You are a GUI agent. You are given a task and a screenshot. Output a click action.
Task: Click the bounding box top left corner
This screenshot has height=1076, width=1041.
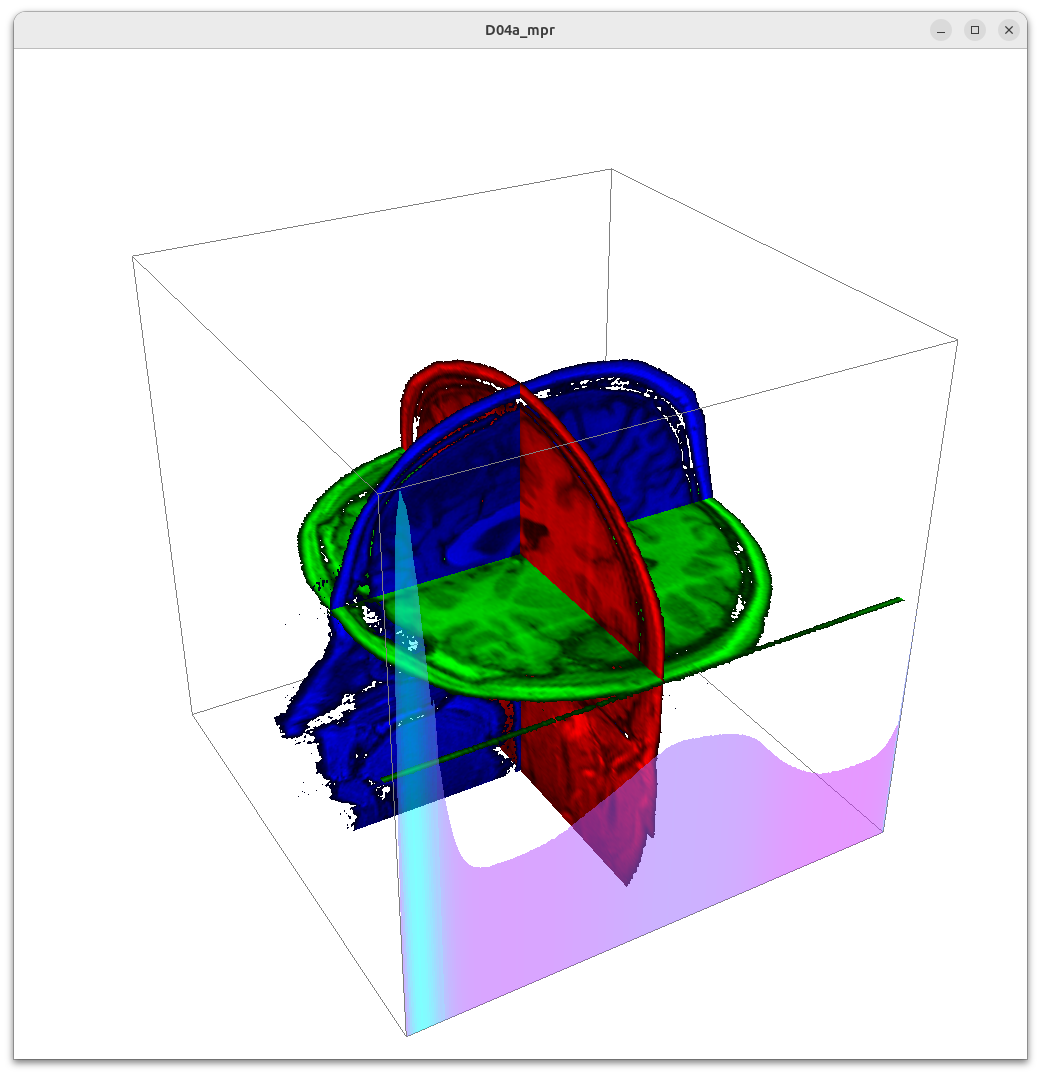tap(133, 257)
